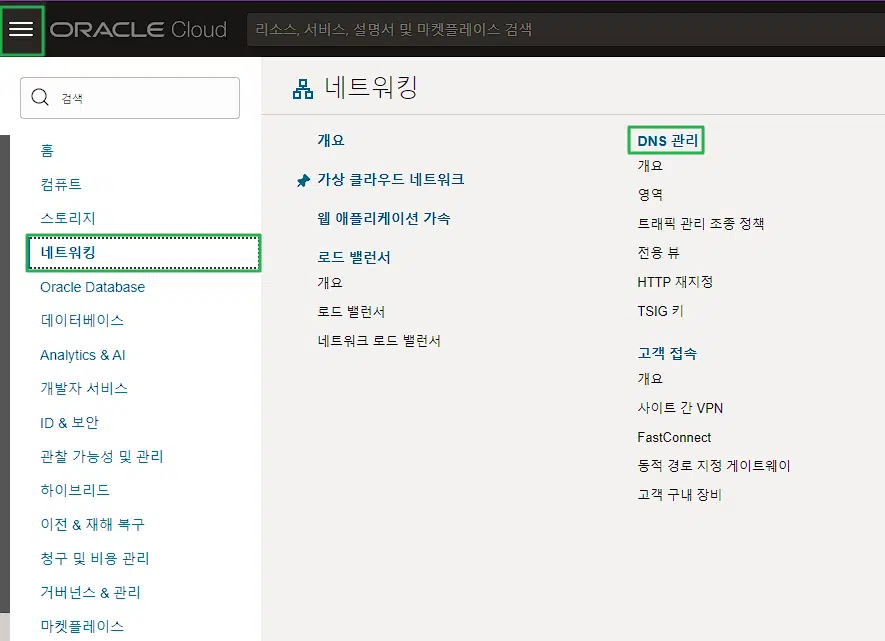Select 데이터베이스 in the sidebar
This screenshot has width=885, height=641.
coord(82,320)
